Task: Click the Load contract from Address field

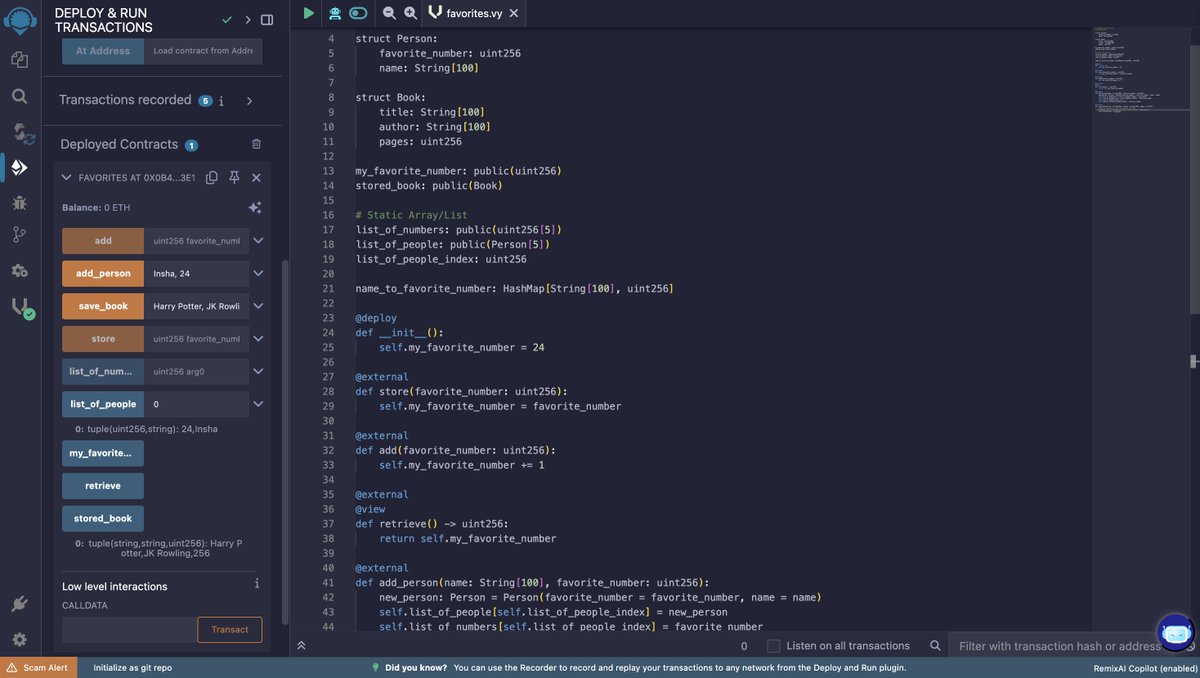Action: tap(203, 51)
